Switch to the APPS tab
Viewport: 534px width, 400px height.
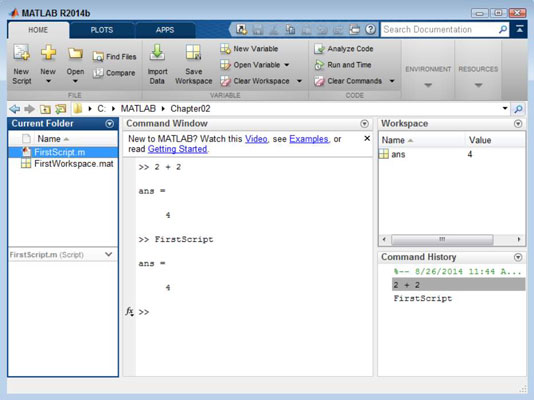pyautogui.click(x=165, y=30)
